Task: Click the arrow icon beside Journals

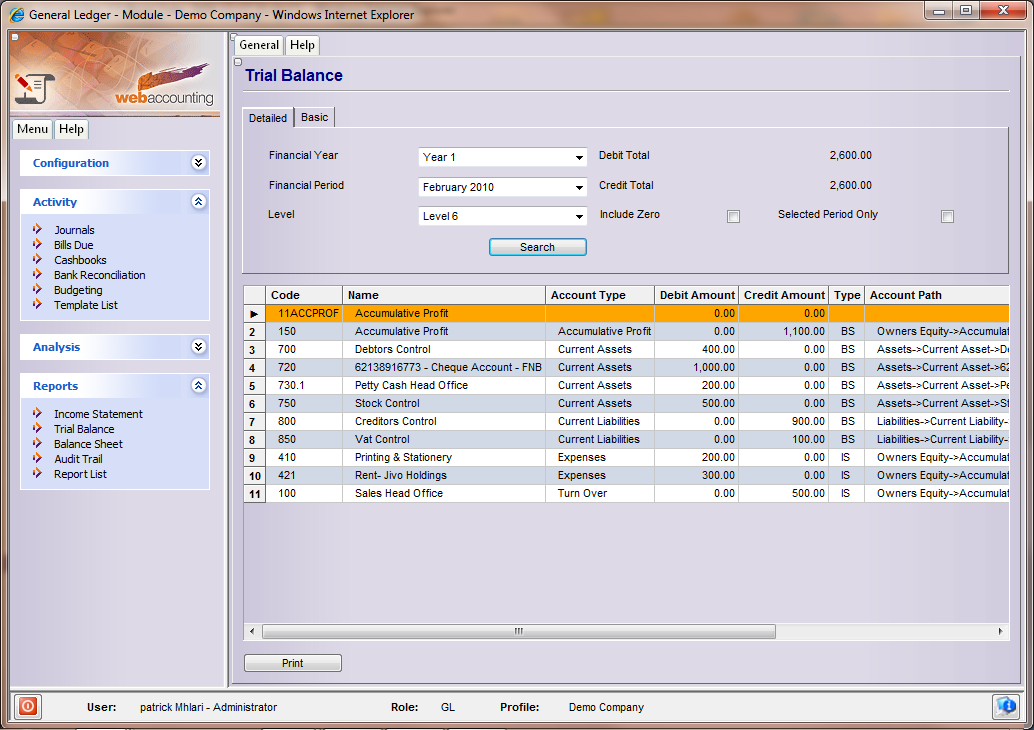Action: [38, 230]
